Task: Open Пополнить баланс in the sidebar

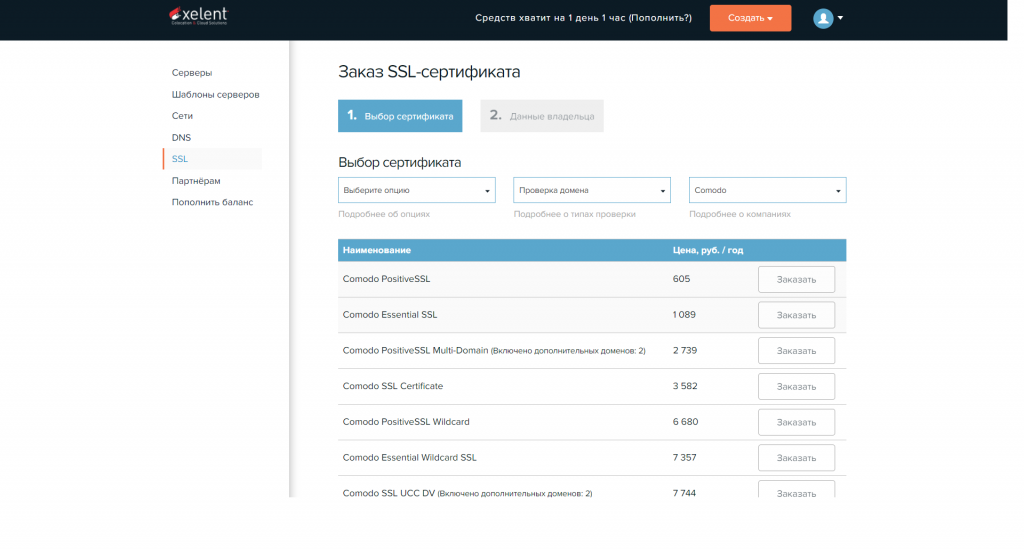Action: click(x=212, y=202)
